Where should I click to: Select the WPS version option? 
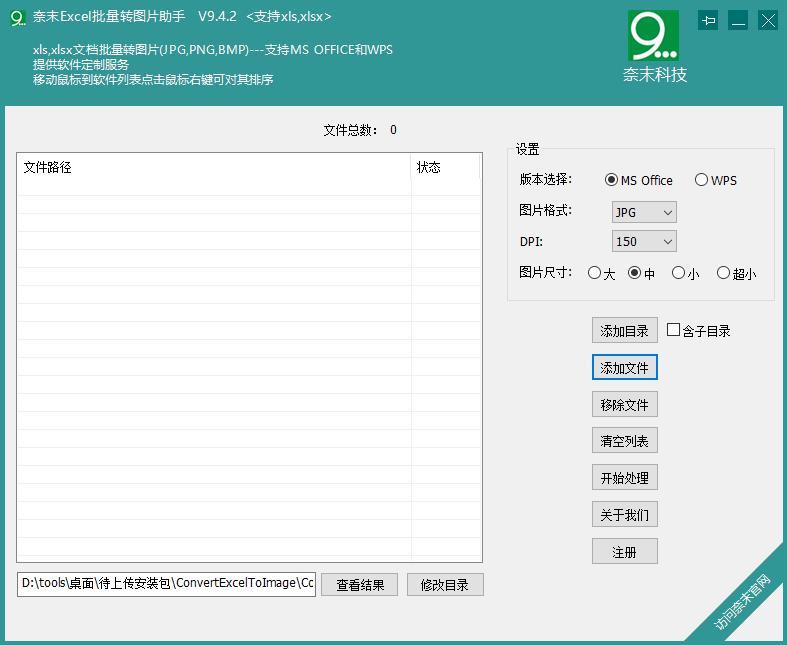pos(702,180)
